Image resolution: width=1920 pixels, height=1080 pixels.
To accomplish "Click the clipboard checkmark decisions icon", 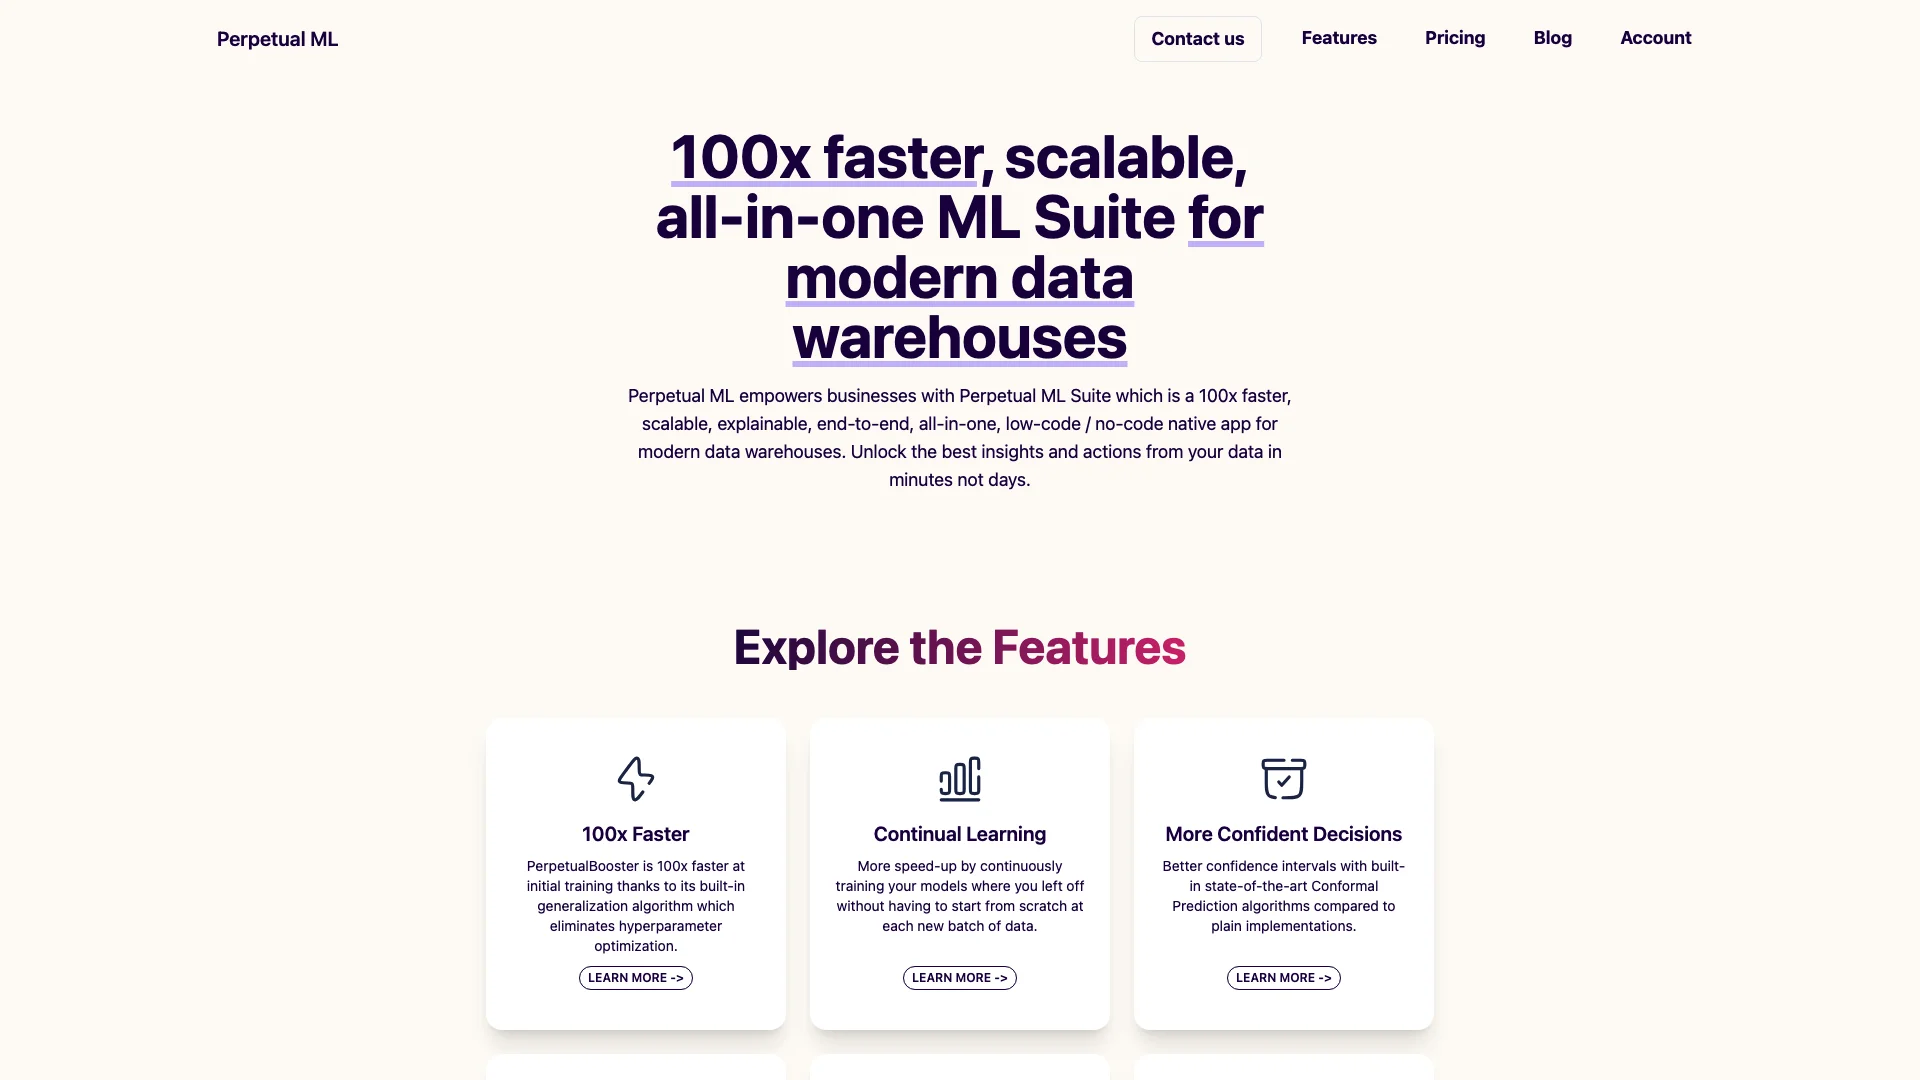I will tap(1283, 778).
